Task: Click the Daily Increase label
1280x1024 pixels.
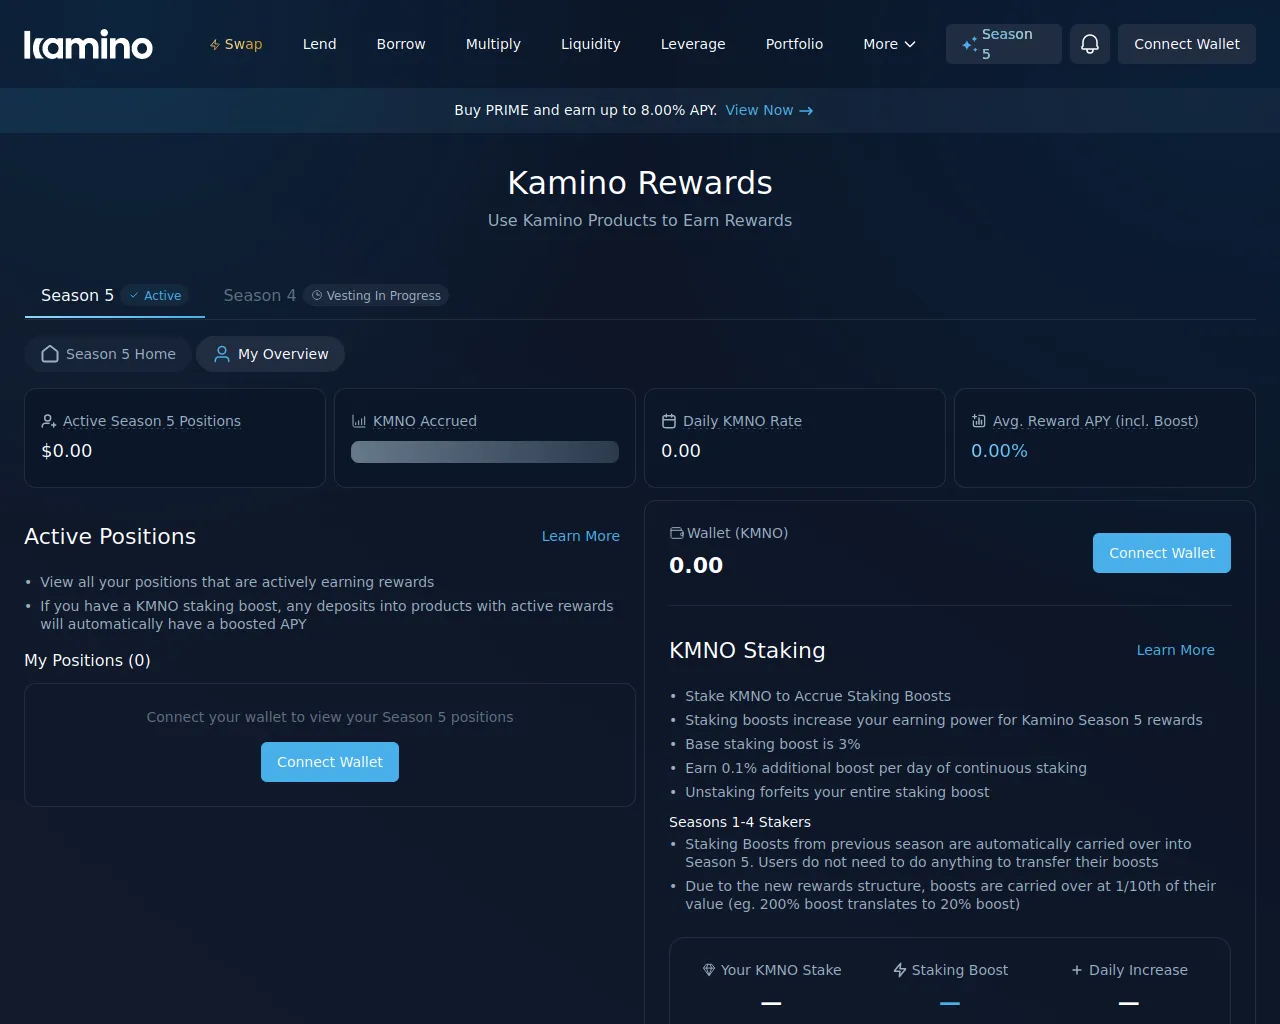Action: (x=1138, y=970)
